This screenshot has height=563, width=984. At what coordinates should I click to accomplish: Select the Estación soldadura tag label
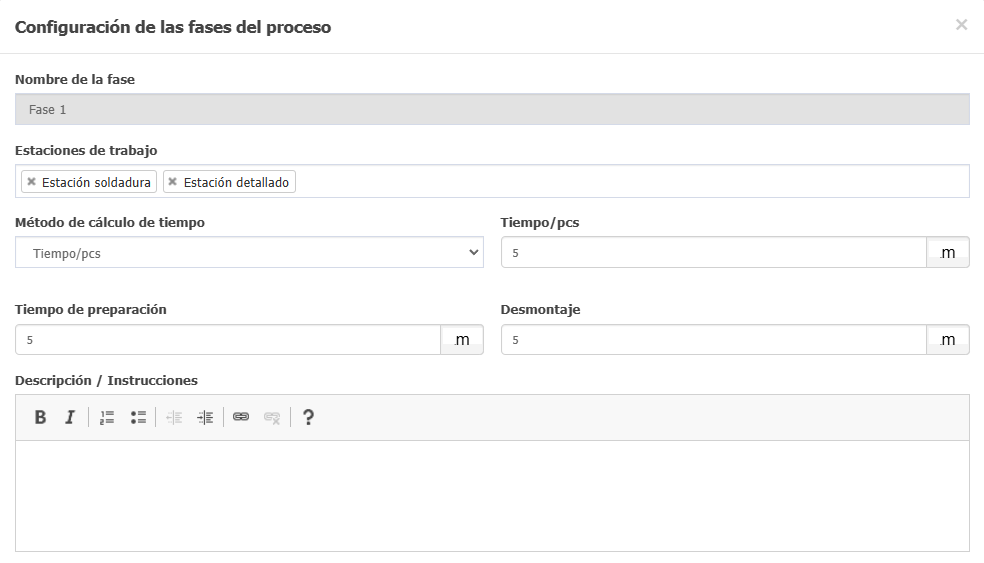[x=96, y=182]
